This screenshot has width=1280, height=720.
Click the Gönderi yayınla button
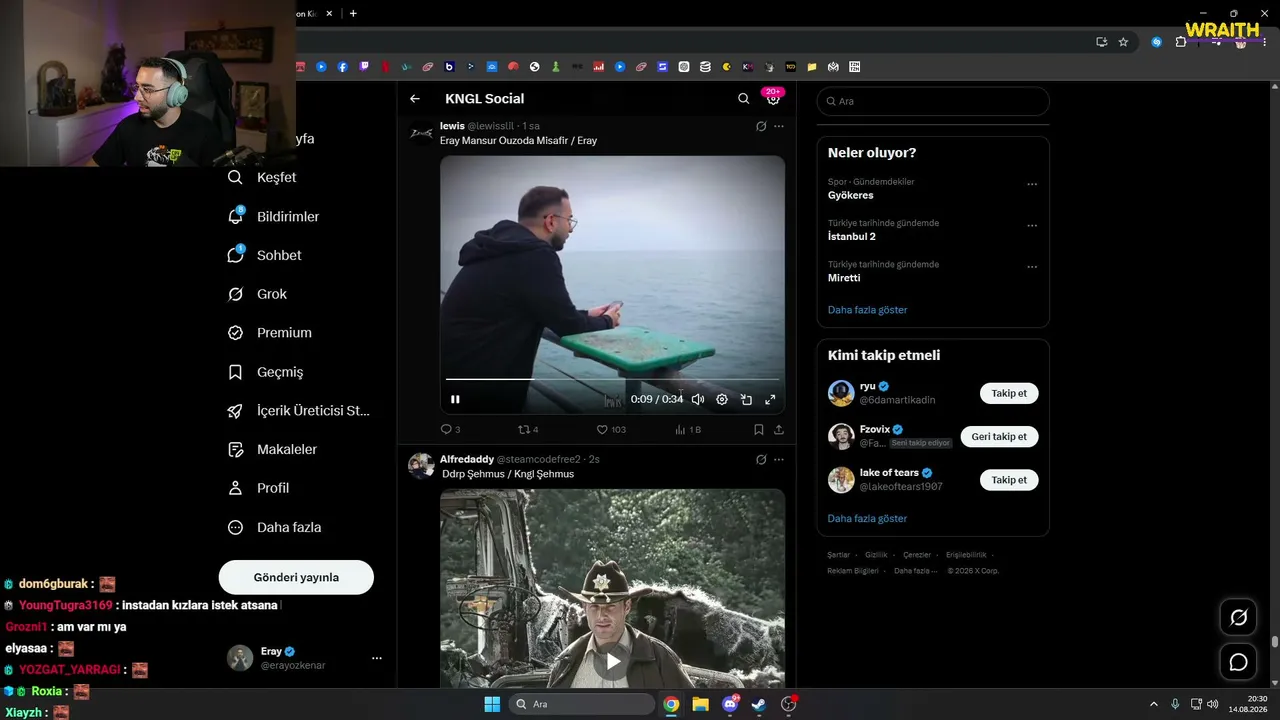point(296,577)
